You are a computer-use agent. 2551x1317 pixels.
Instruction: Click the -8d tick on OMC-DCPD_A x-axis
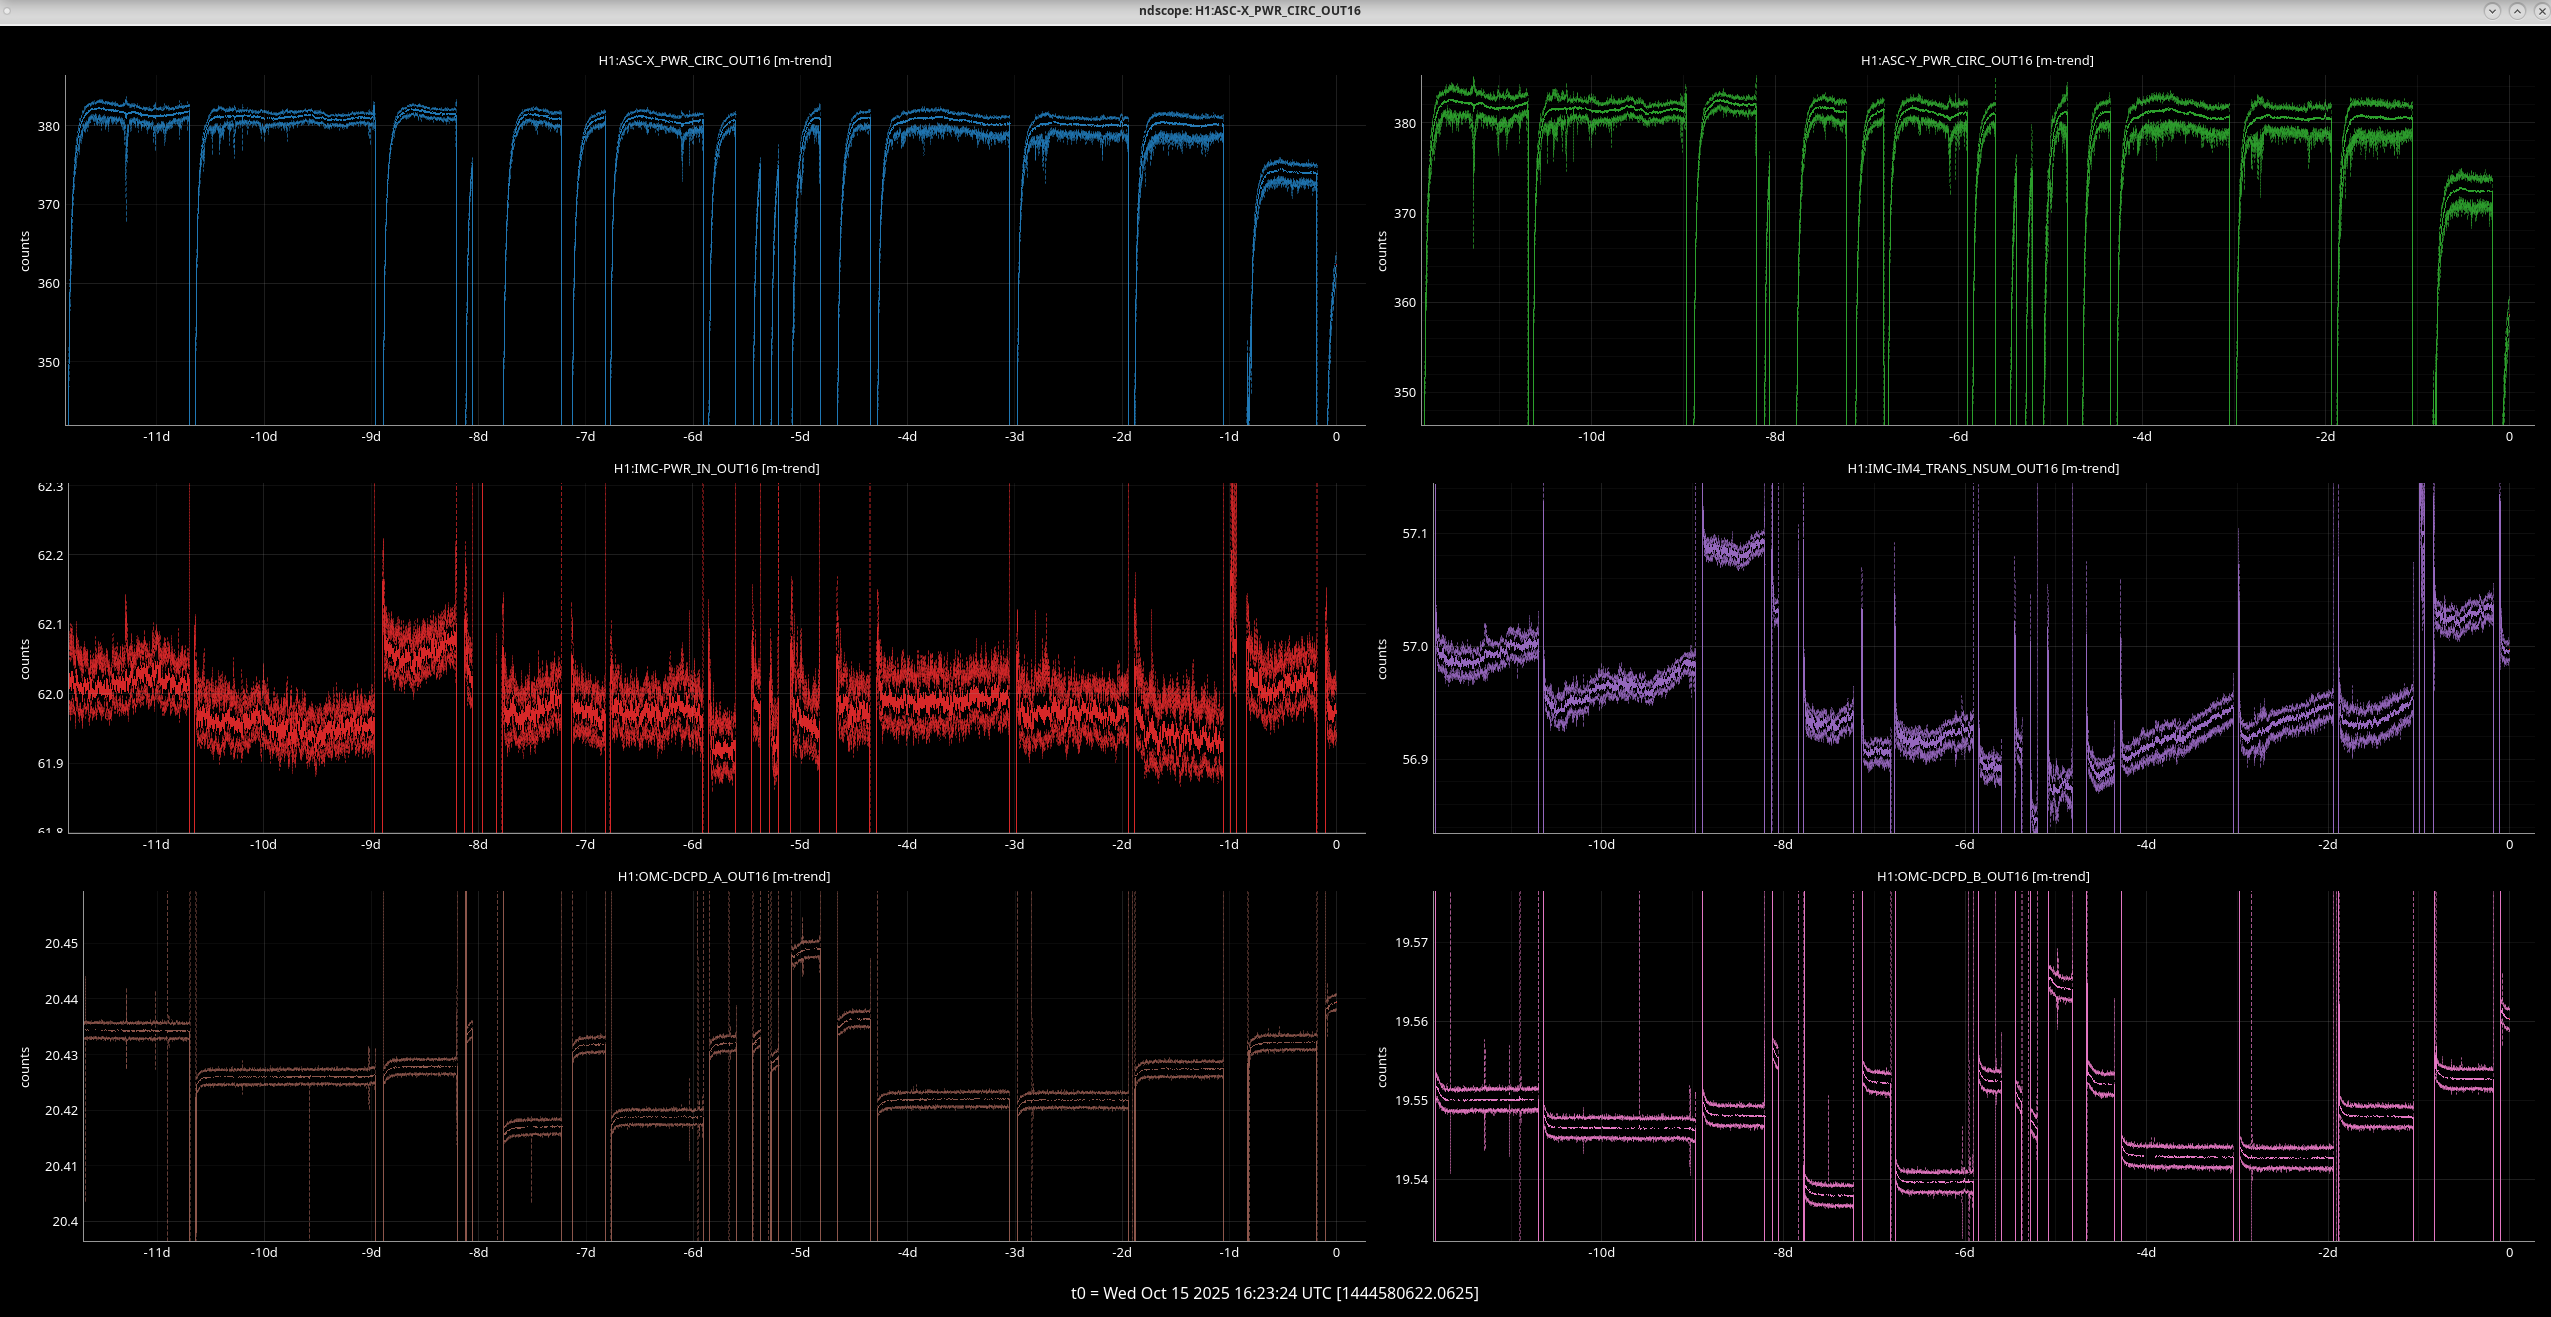[x=478, y=1253]
